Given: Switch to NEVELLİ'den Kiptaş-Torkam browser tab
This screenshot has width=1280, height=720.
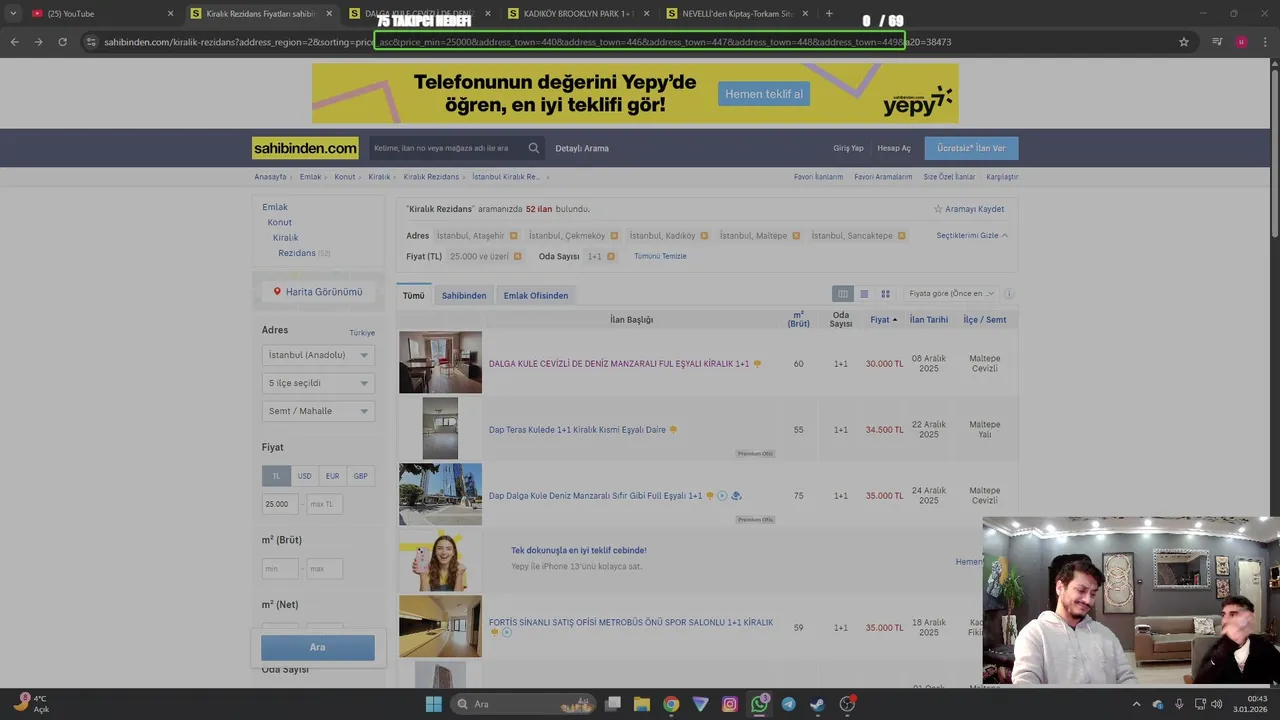Looking at the screenshot, I should click(736, 14).
